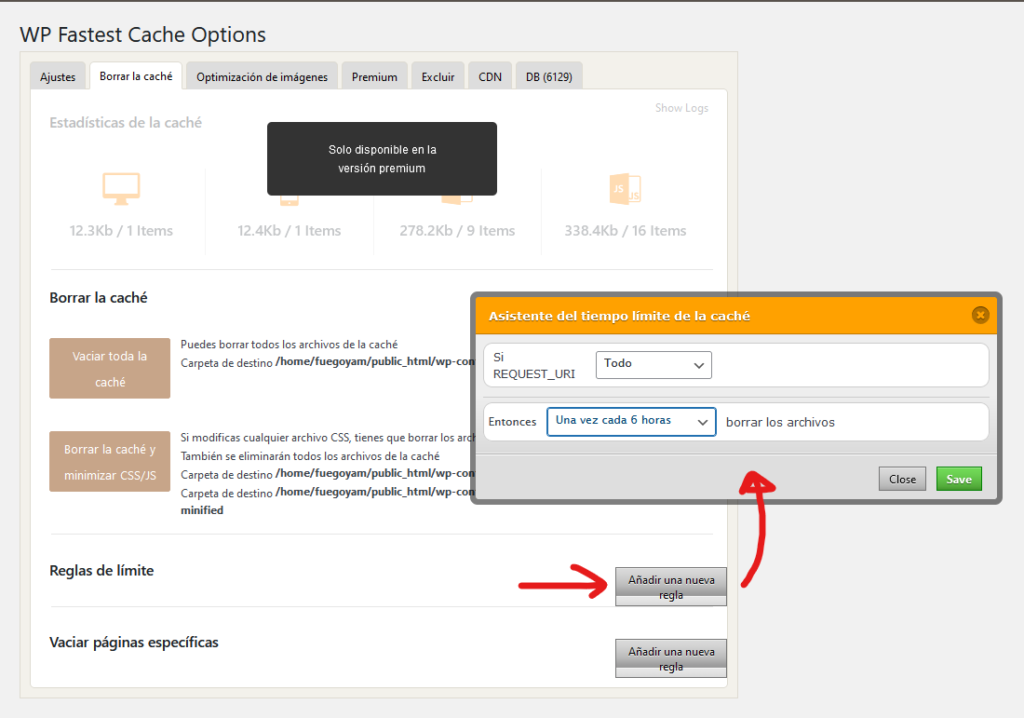
Task: Select the Borrar la caché tab
Action: (x=136, y=77)
